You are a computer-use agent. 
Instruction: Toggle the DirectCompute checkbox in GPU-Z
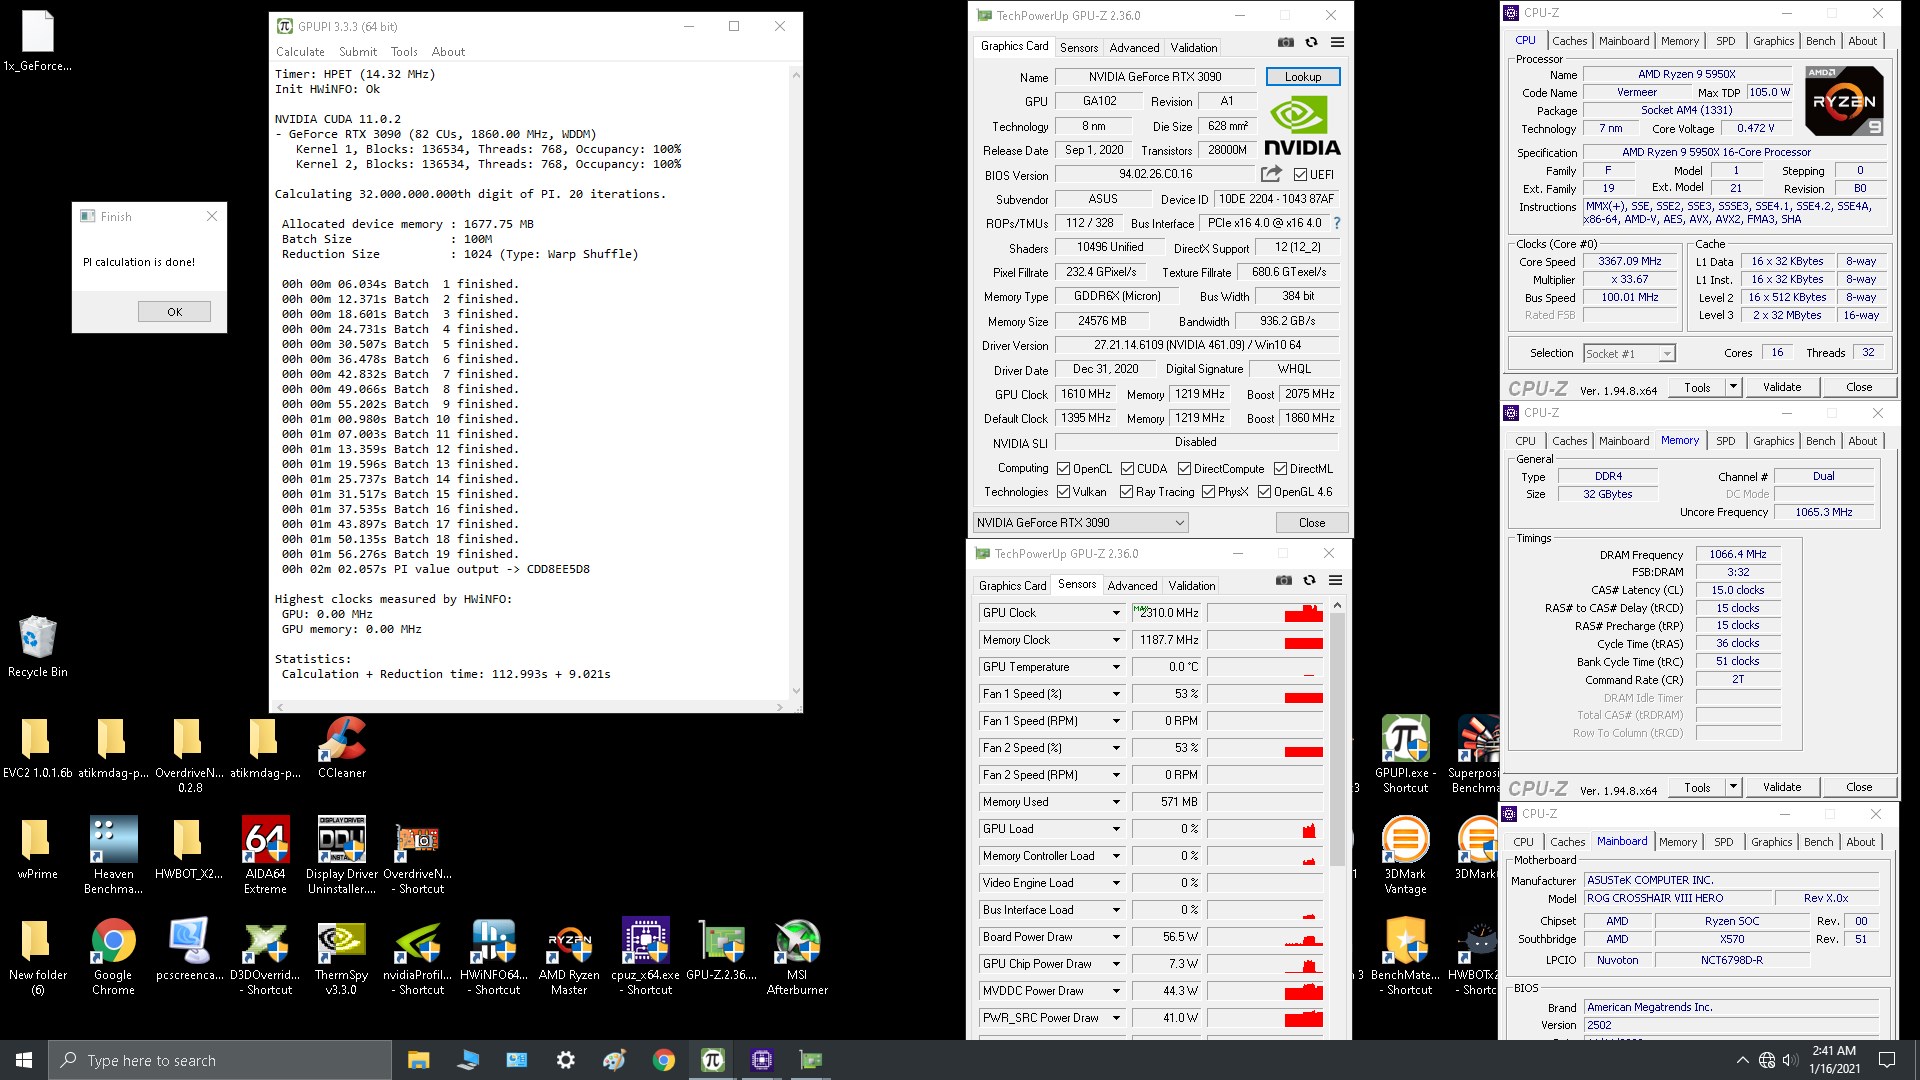coord(1184,469)
